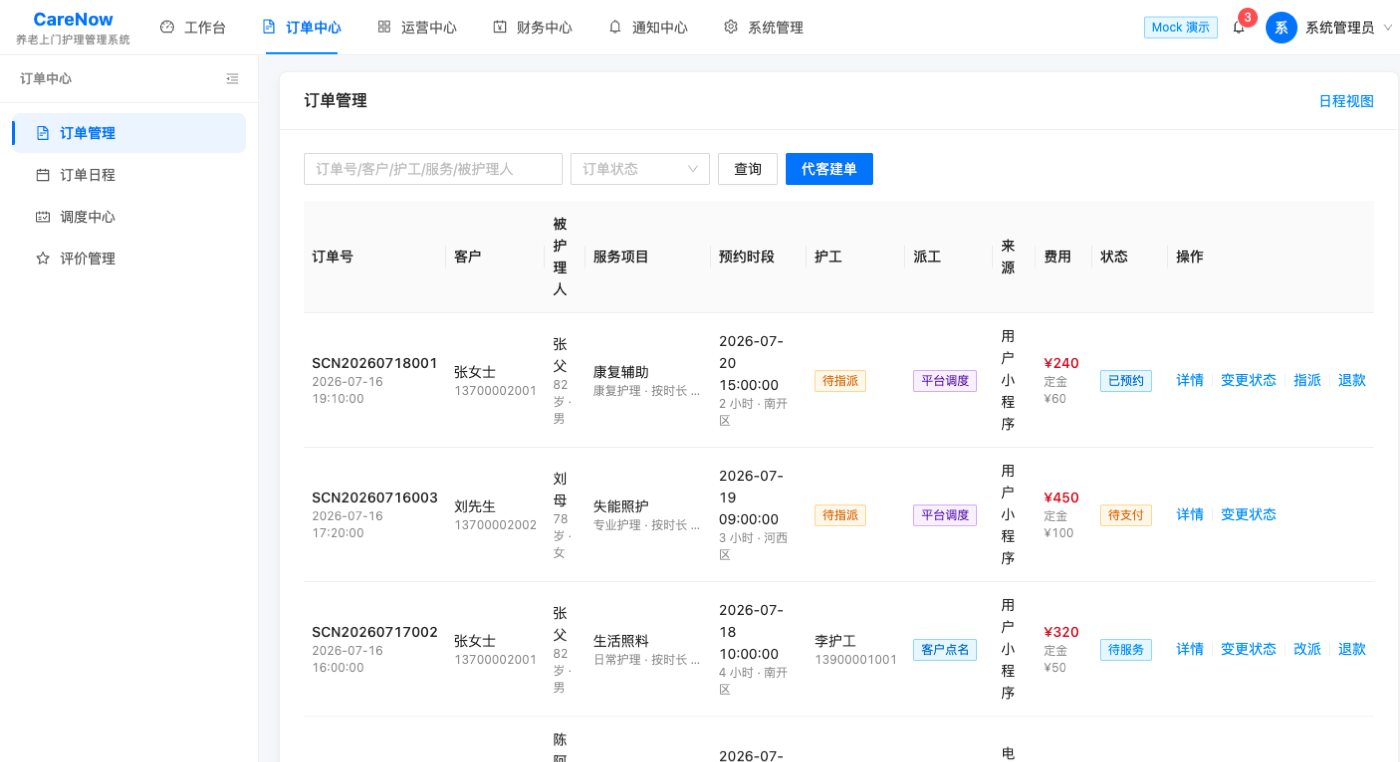Open the 日程视图 link
This screenshot has height=762, width=1400.
pos(1346,101)
